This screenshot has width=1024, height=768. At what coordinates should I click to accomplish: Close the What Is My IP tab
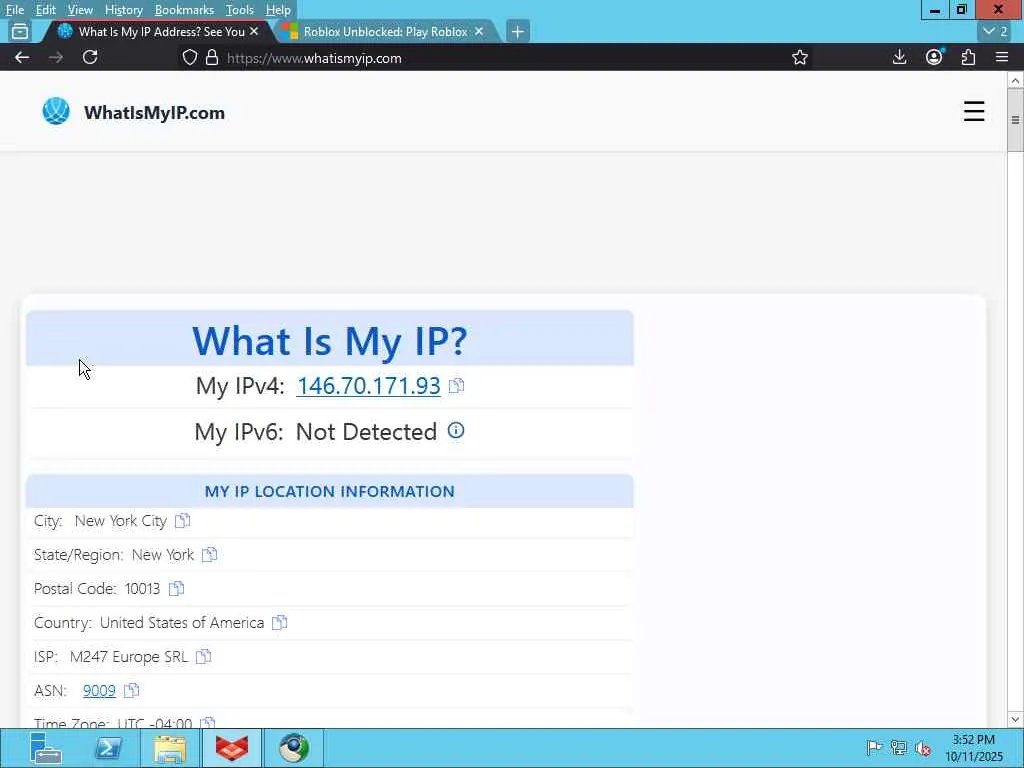point(254,31)
